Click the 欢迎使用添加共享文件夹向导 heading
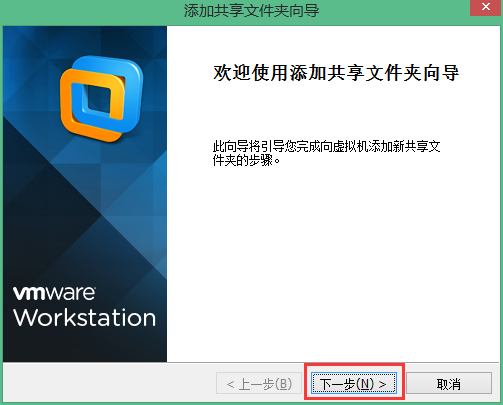 (x=336, y=73)
